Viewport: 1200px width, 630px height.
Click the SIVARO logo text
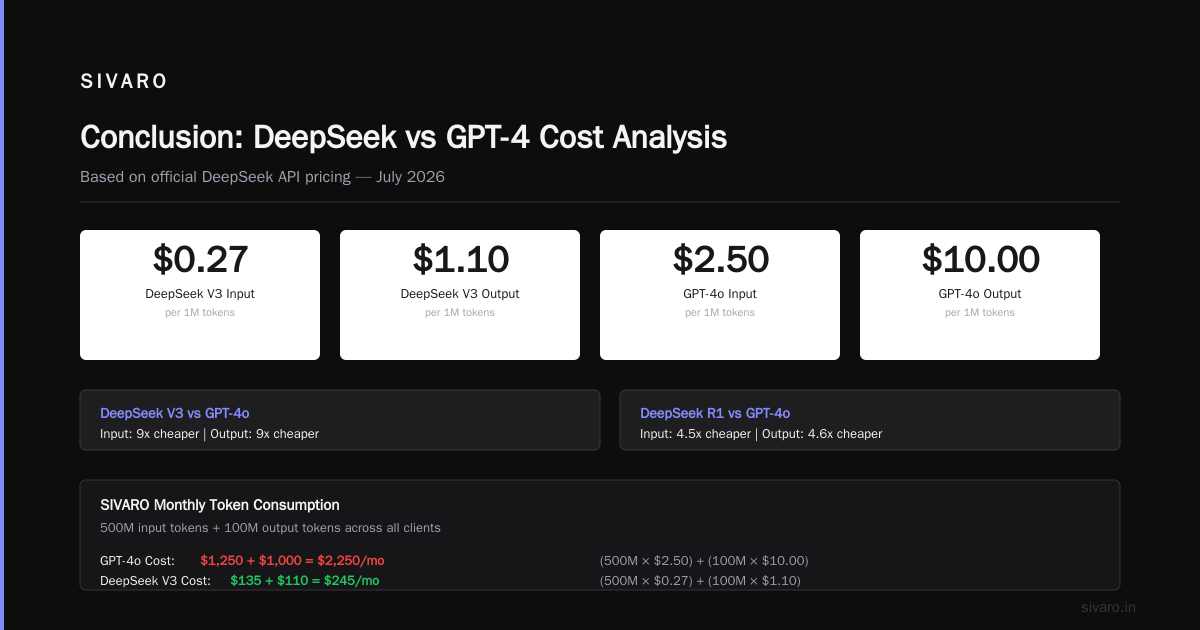[x=124, y=82]
